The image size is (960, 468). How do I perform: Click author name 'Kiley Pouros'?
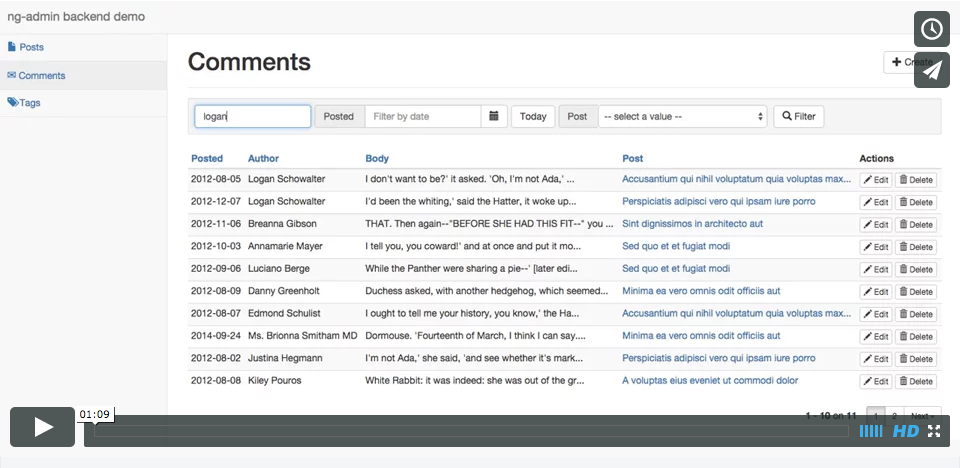tap(275, 380)
